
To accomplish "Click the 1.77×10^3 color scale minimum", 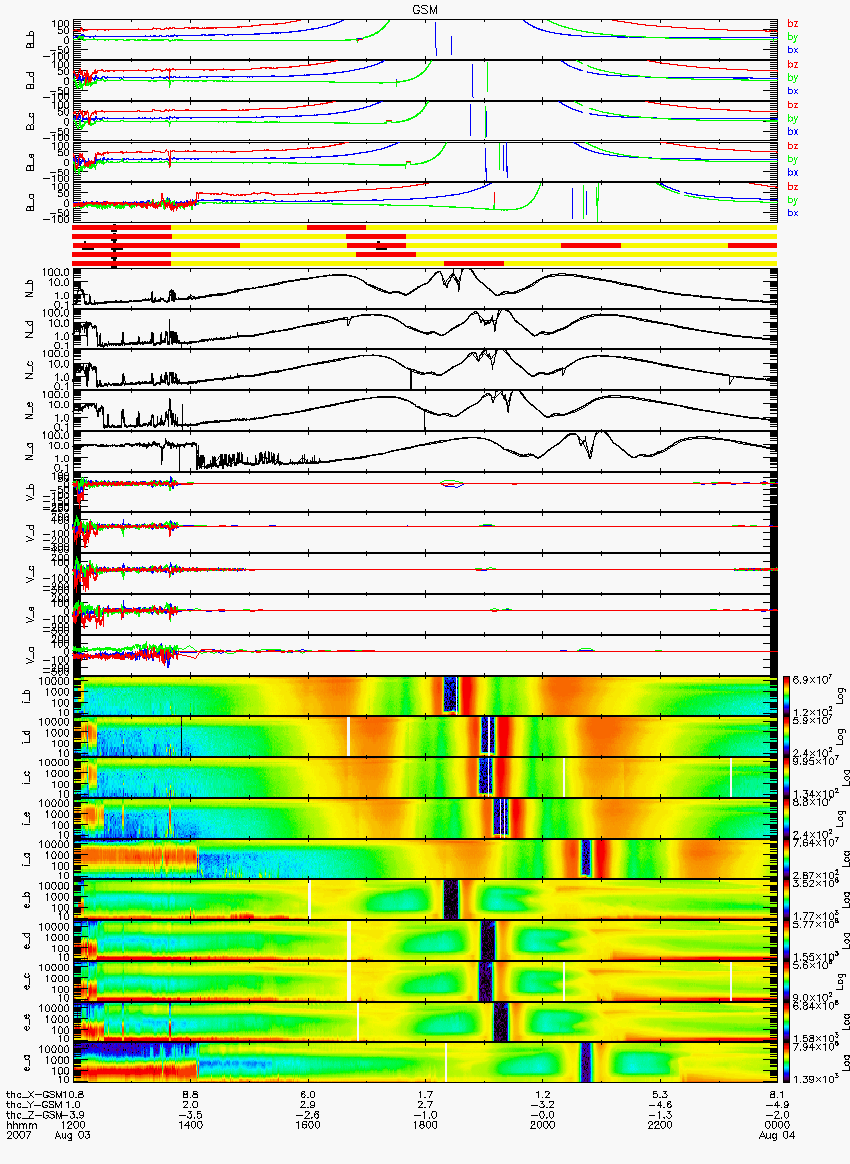I will tap(814, 915).
